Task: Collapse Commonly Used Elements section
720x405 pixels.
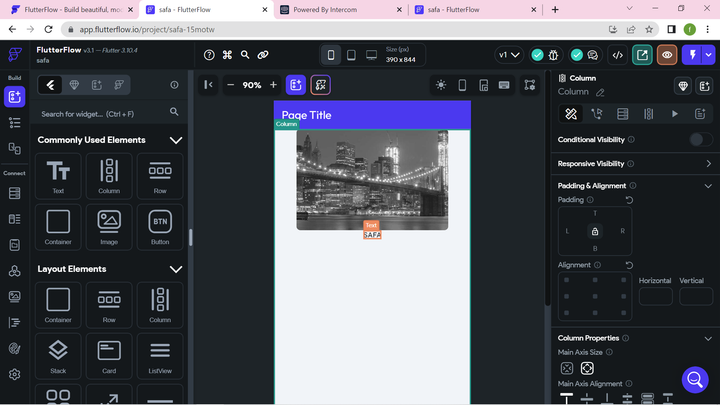Action: 176,140
